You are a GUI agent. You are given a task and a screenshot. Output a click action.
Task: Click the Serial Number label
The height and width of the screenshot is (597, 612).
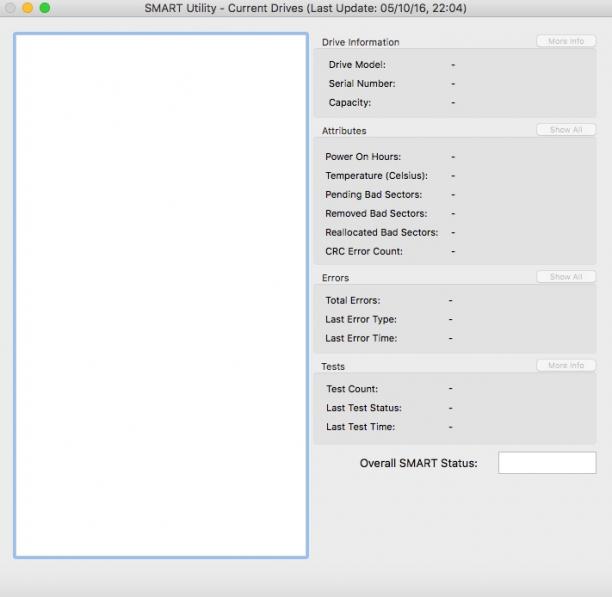tap(362, 84)
